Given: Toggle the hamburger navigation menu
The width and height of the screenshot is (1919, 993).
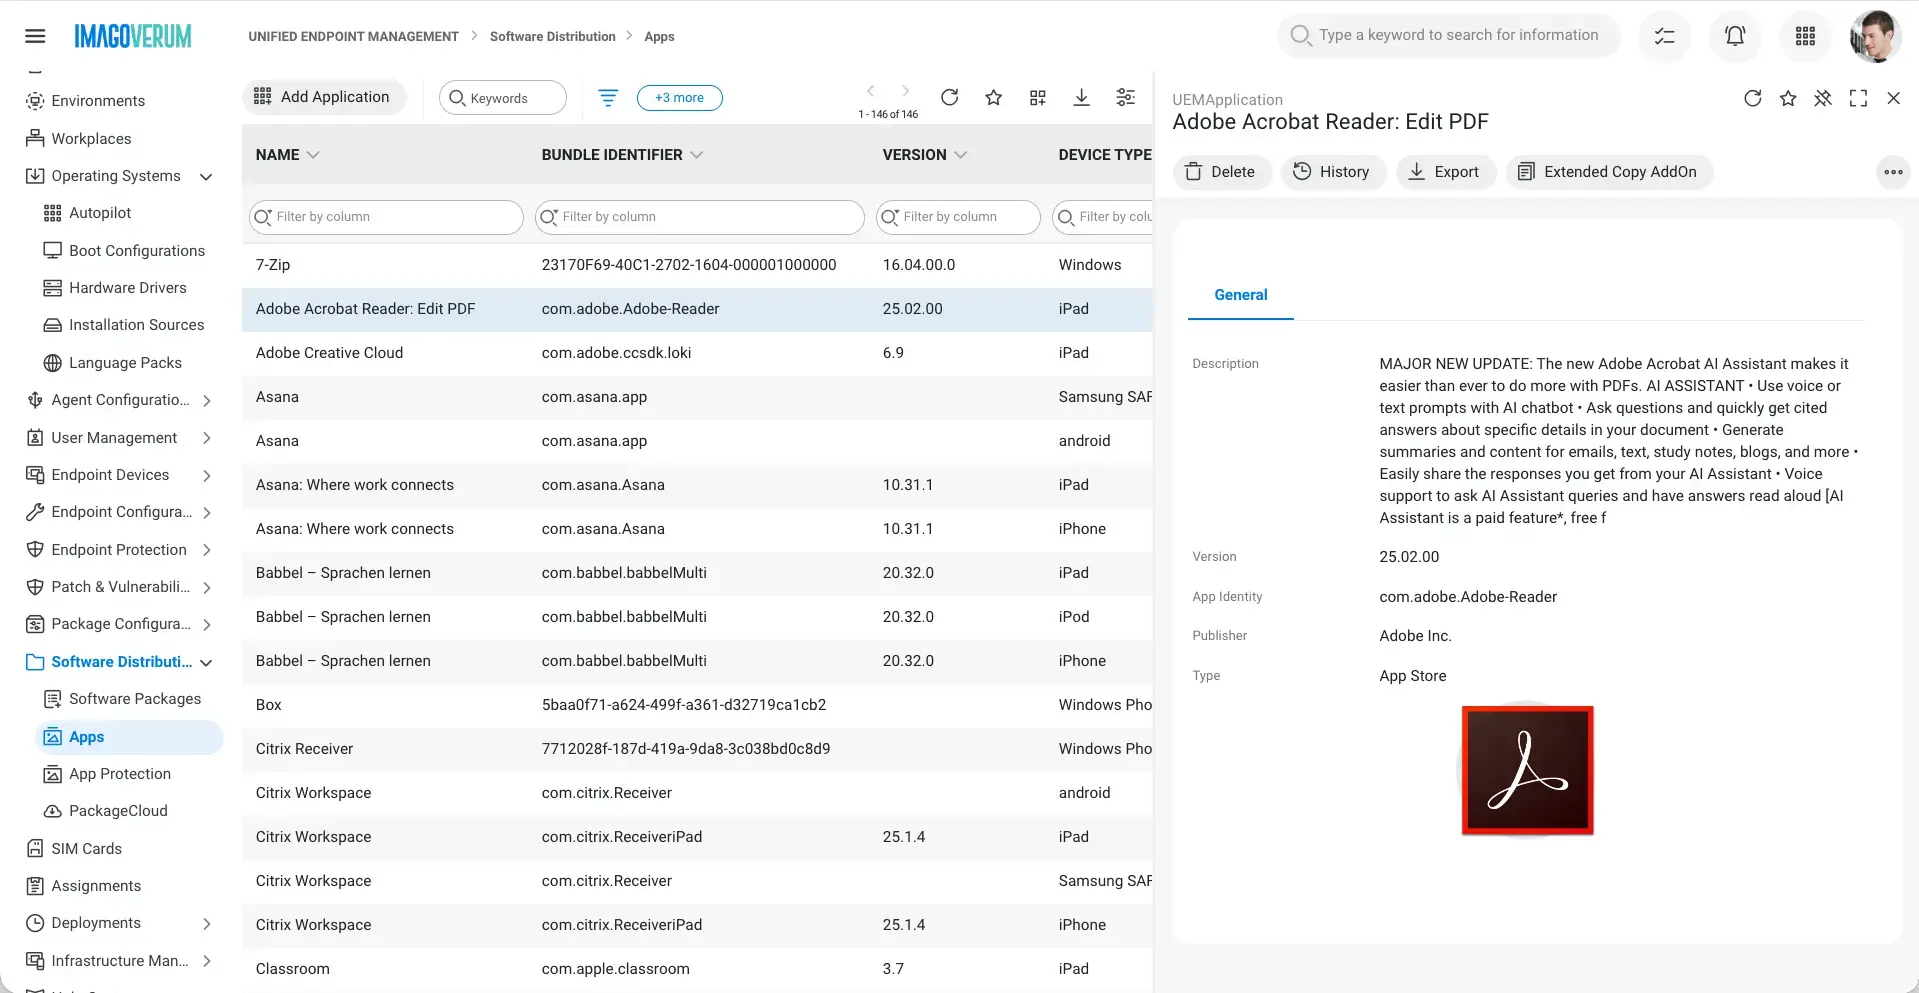Looking at the screenshot, I should (35, 36).
